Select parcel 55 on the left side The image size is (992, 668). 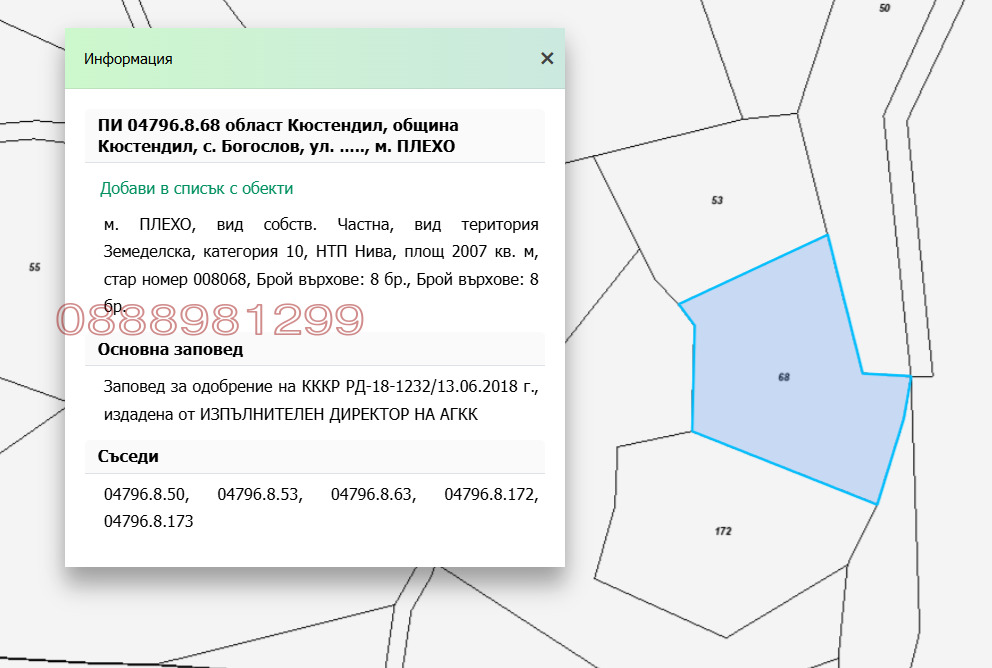35,267
